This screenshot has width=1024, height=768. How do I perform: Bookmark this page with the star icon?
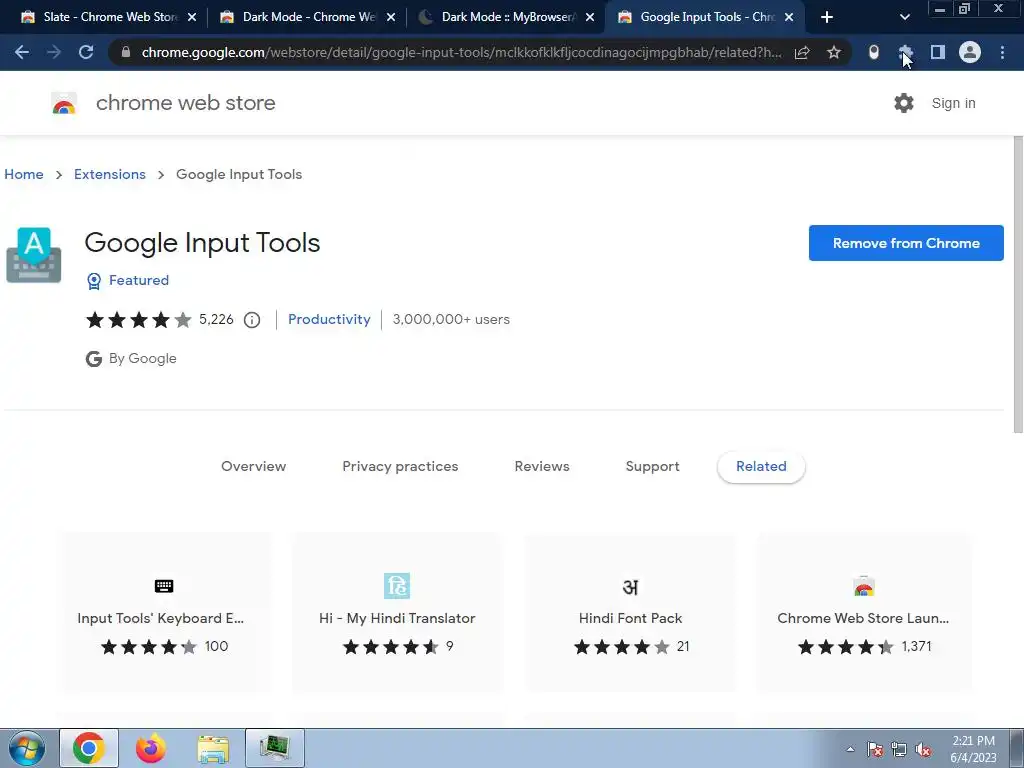point(834,52)
